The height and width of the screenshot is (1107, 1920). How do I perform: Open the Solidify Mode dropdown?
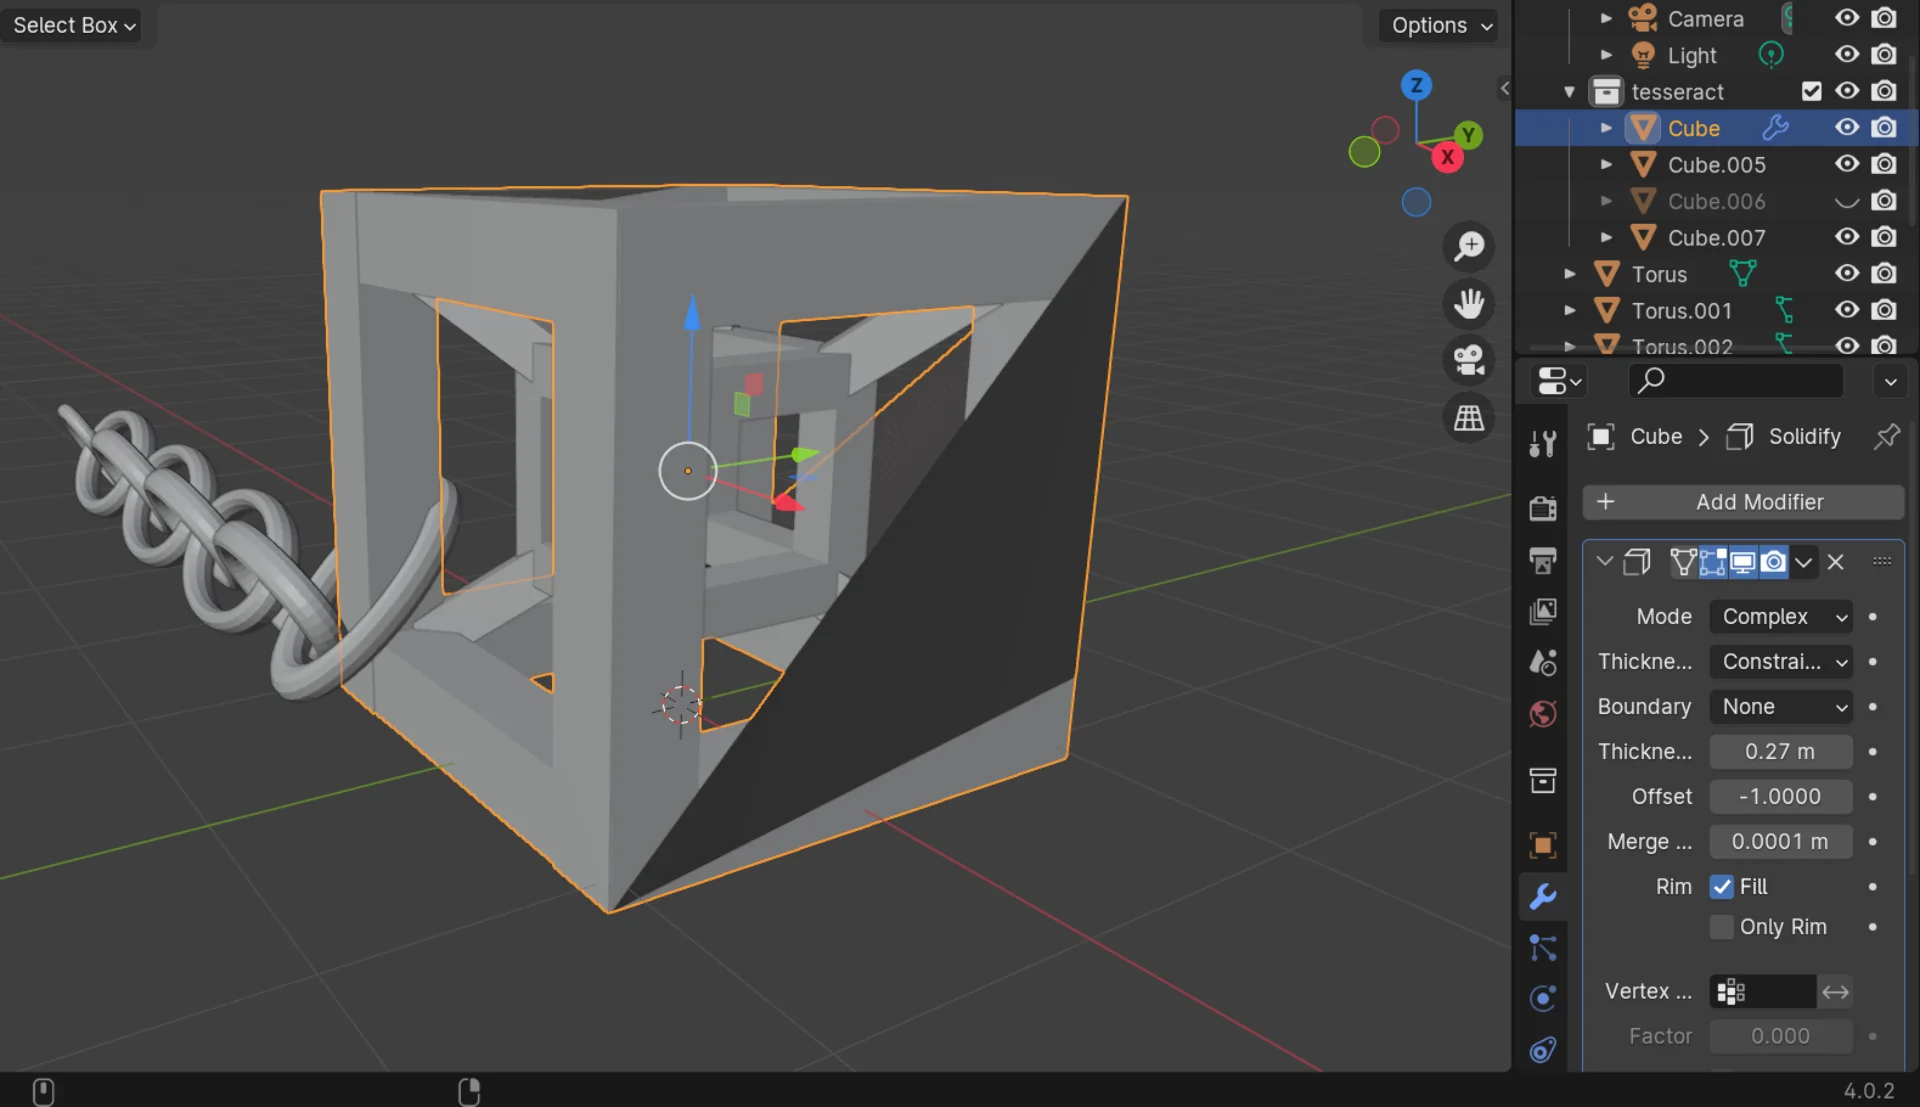(1780, 617)
